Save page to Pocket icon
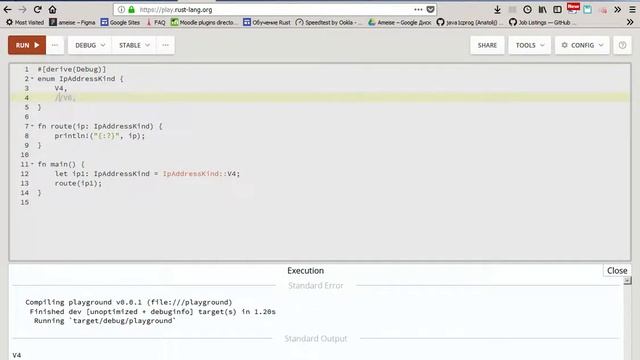This screenshot has width=640, height=360. click(430, 9)
